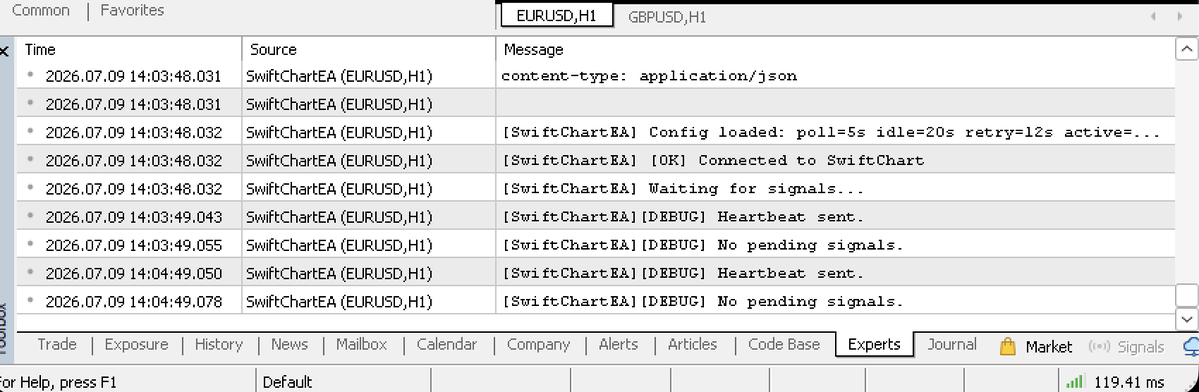Image resolution: width=1199 pixels, height=392 pixels.
Task: Open the Trade tab
Action: 57,345
